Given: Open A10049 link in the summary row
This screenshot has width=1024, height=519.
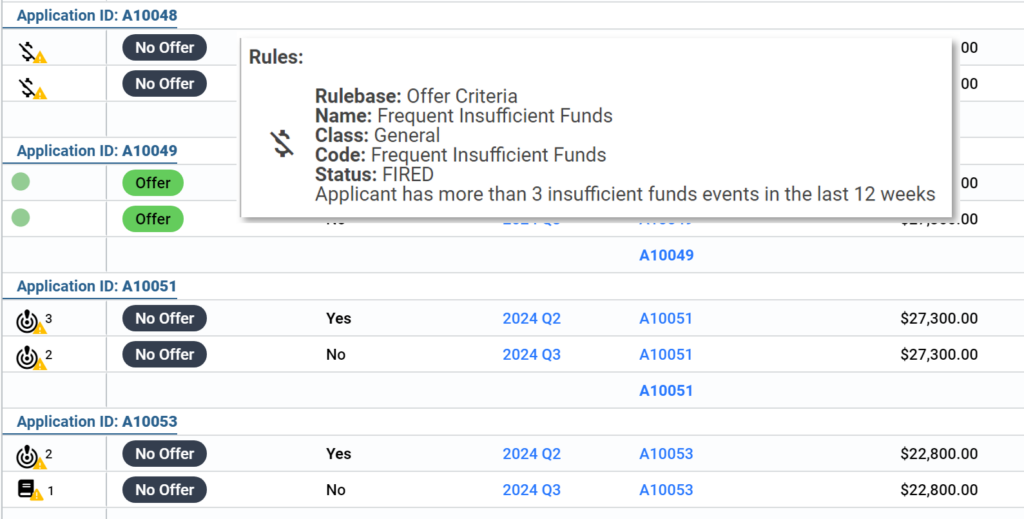Looking at the screenshot, I should coord(666,255).
